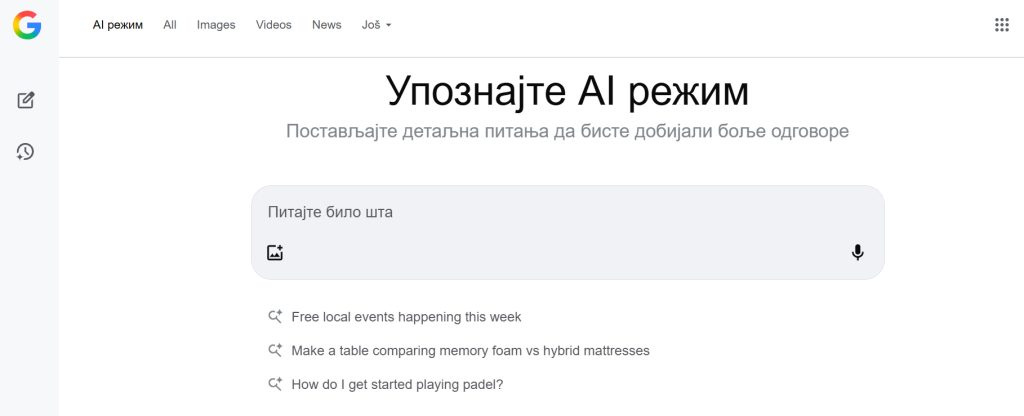Click the Упознајте AI режим heading
The width and height of the screenshot is (1024, 416).
(568, 91)
